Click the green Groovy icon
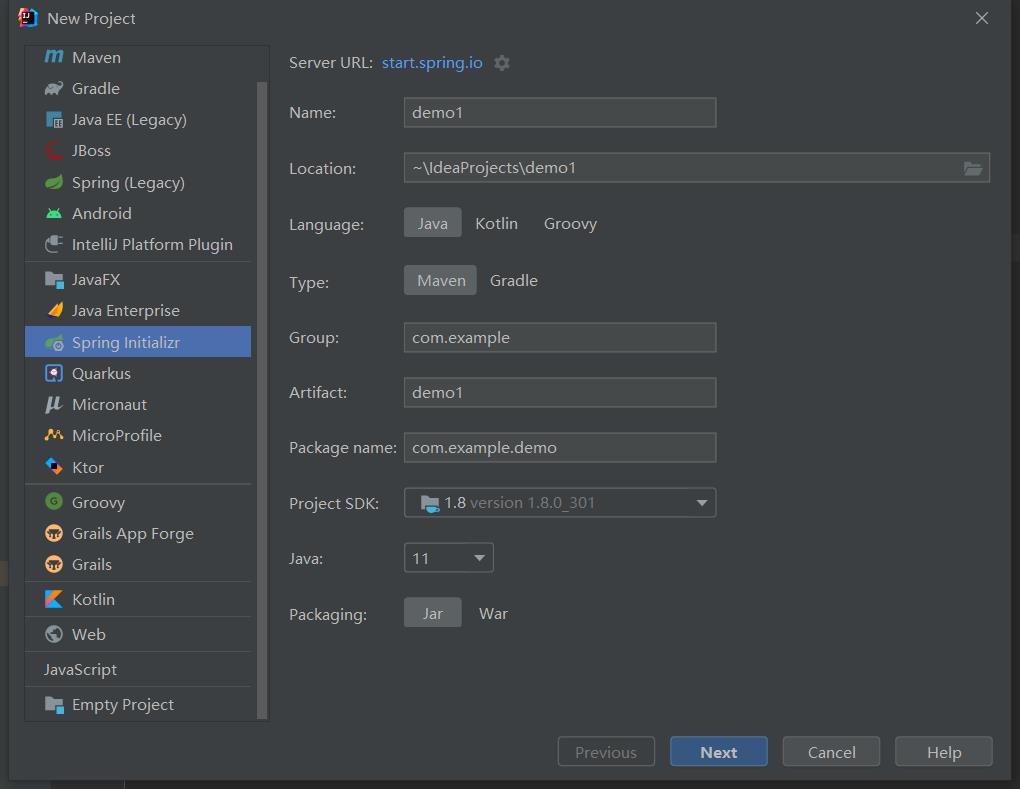The width and height of the screenshot is (1020, 789). 54,501
